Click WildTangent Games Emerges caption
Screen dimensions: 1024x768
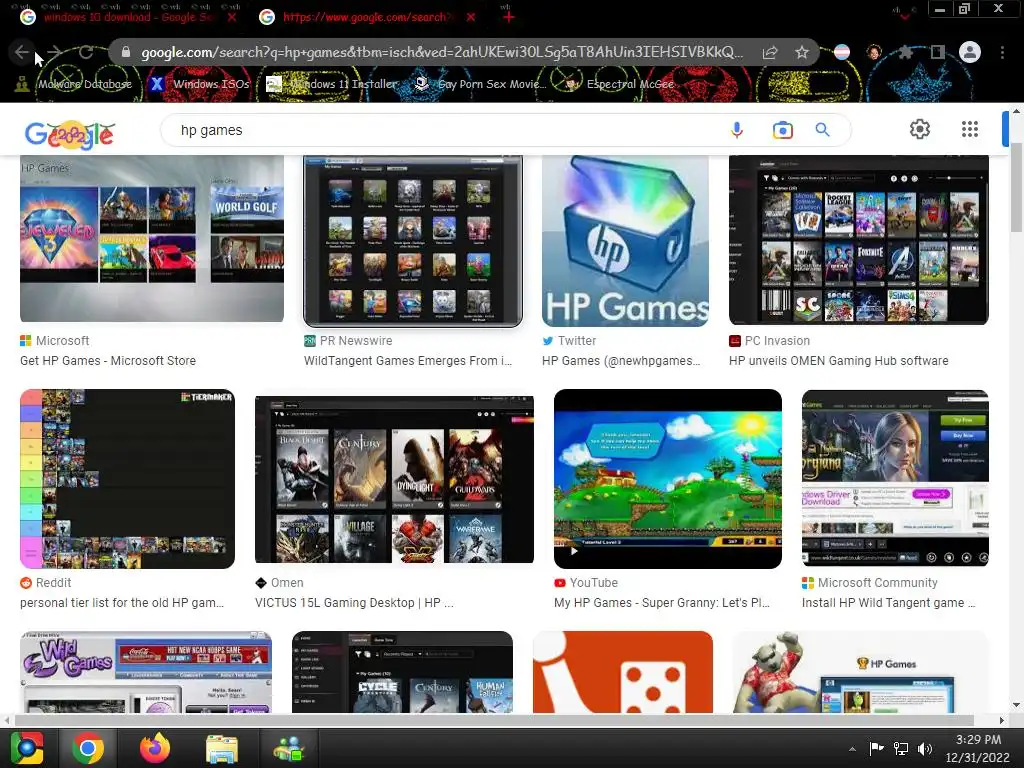click(x=408, y=360)
